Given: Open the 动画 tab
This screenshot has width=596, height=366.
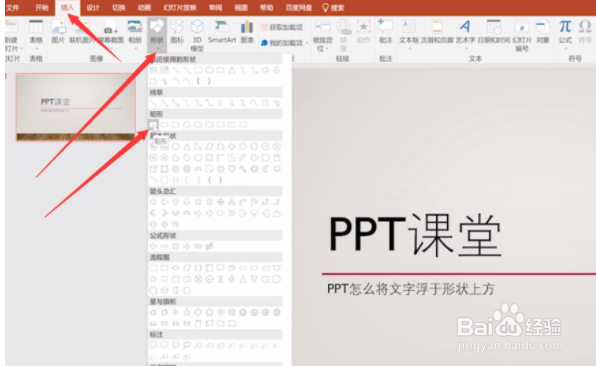Looking at the screenshot, I should pyautogui.click(x=144, y=7).
